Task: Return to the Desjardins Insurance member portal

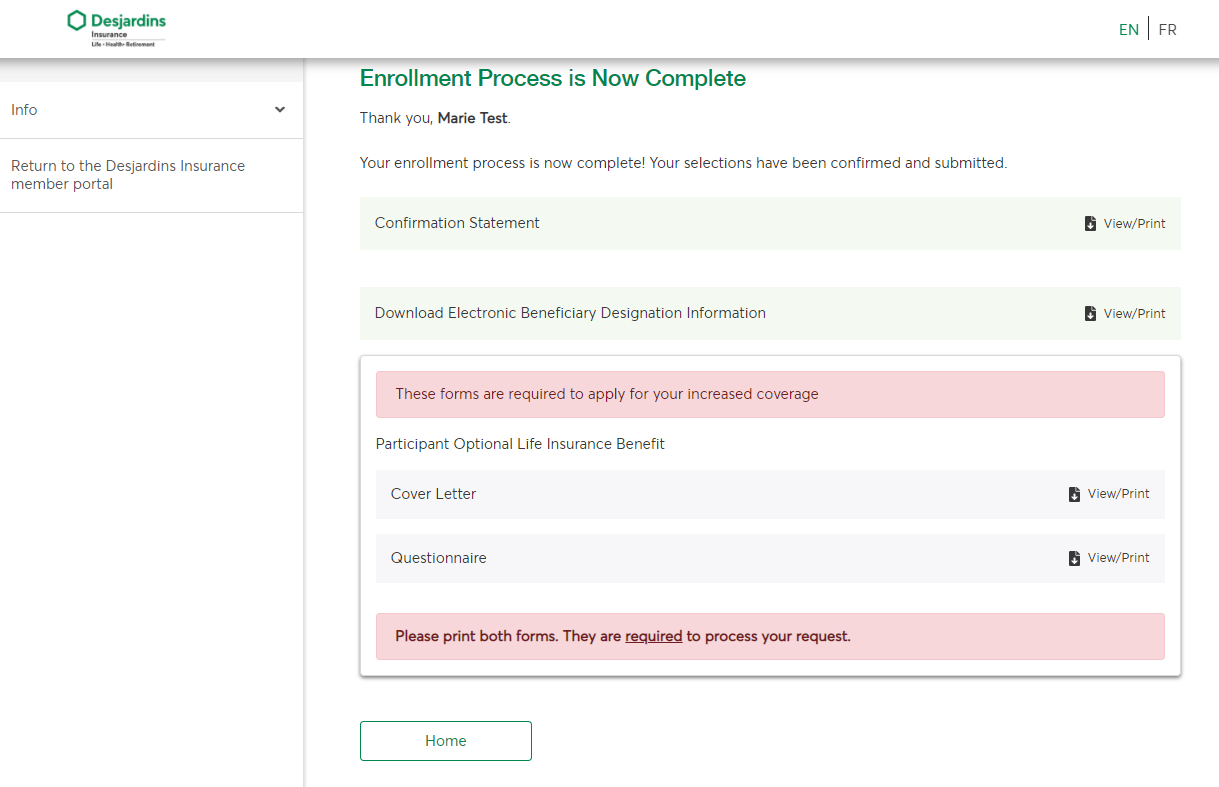Action: [x=128, y=175]
